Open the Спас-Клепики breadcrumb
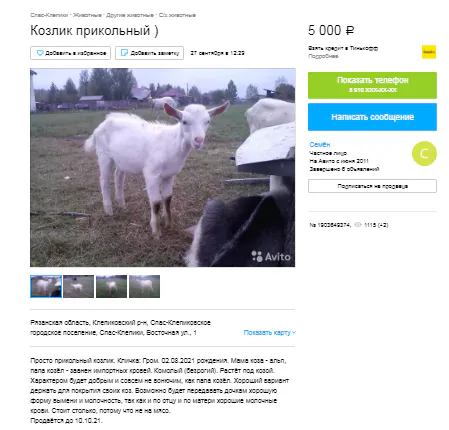The width and height of the screenshot is (449, 430). coord(49,15)
